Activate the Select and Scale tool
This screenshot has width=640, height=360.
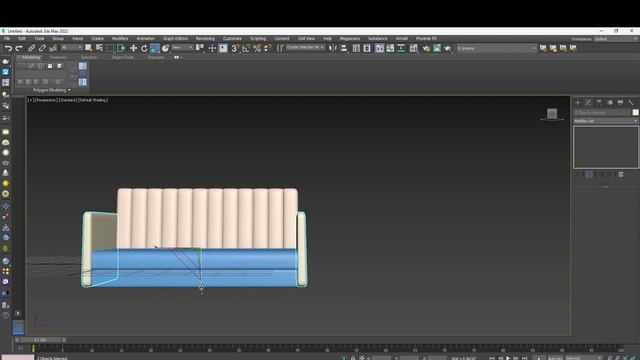(155, 48)
